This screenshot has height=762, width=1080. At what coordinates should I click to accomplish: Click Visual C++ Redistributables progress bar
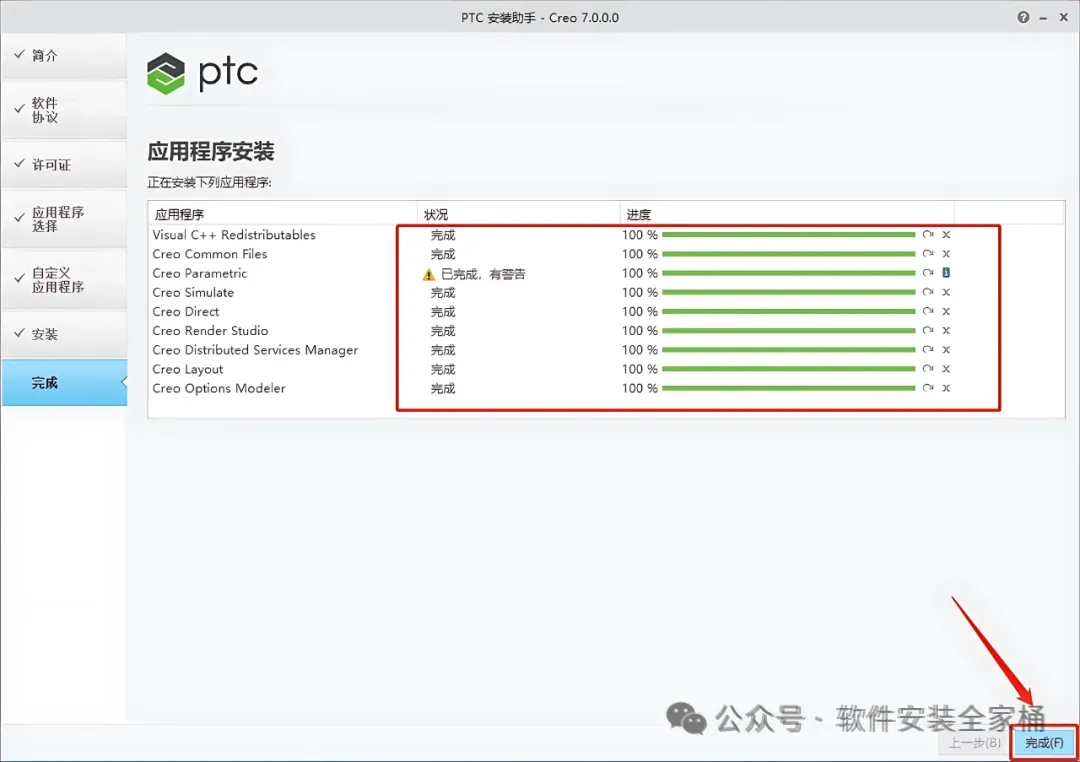[789, 234]
